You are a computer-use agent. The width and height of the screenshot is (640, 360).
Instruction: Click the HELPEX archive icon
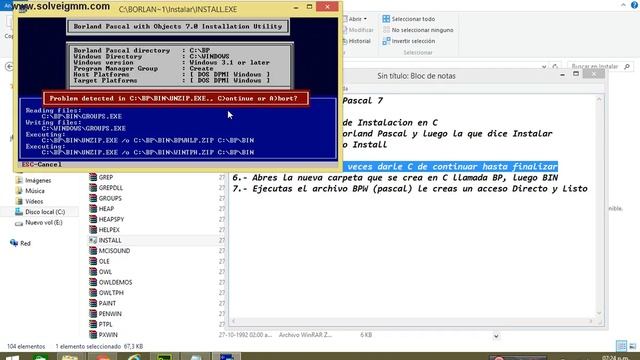pos(93,230)
